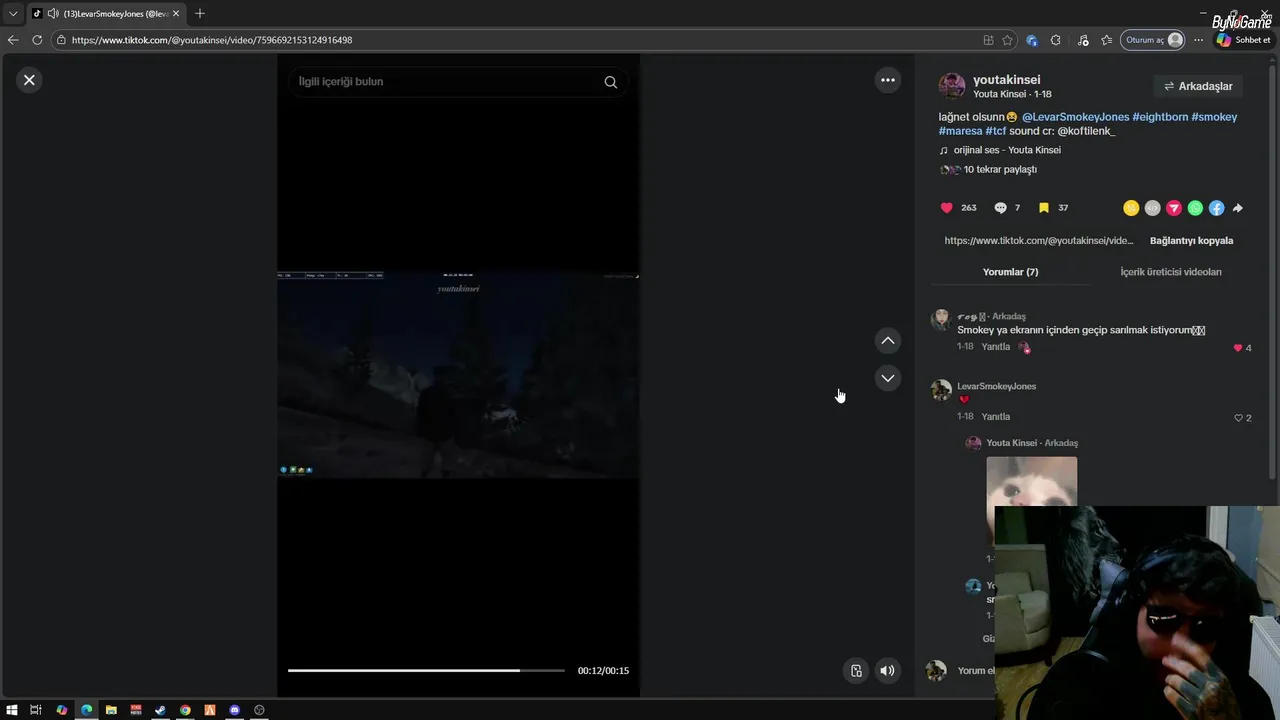Click 'Bağlantıyı kopyala' button
Image resolution: width=1280 pixels, height=720 pixels.
tap(1191, 241)
